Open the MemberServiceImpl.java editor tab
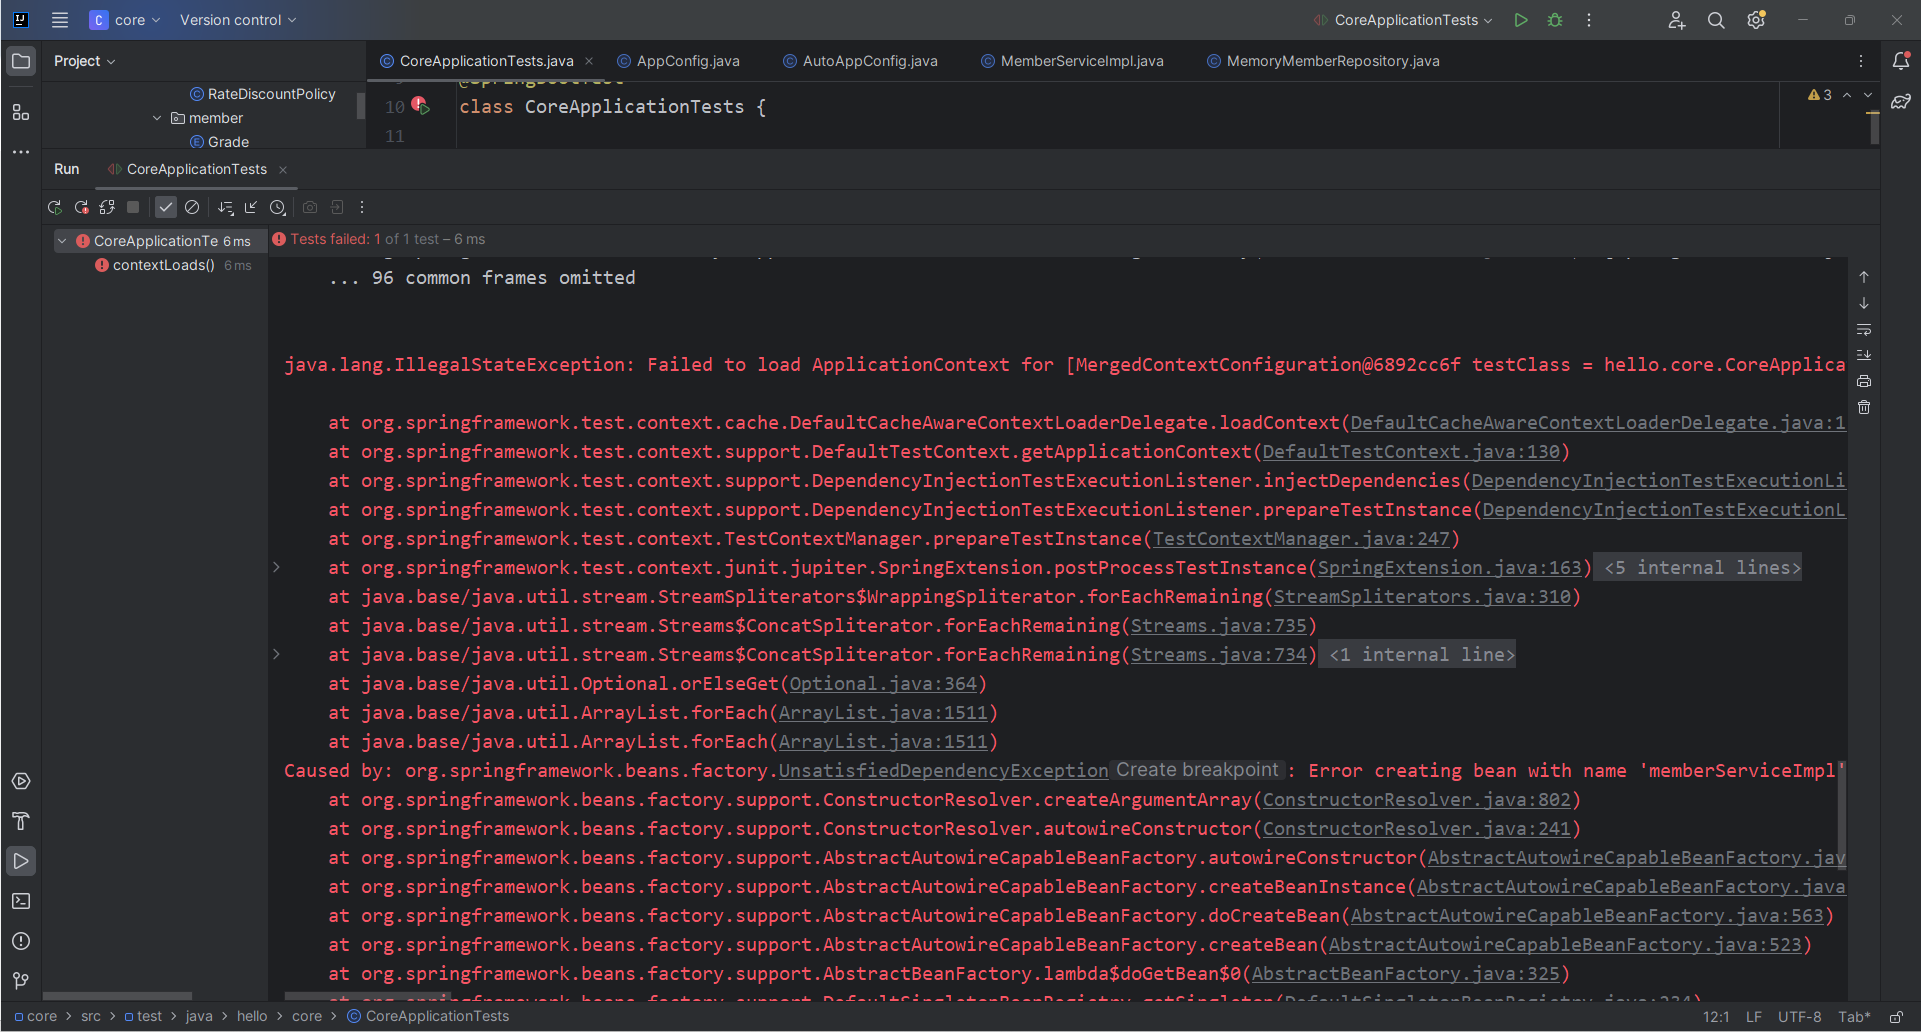Screen dimensions: 1921x1032 pos(1081,61)
